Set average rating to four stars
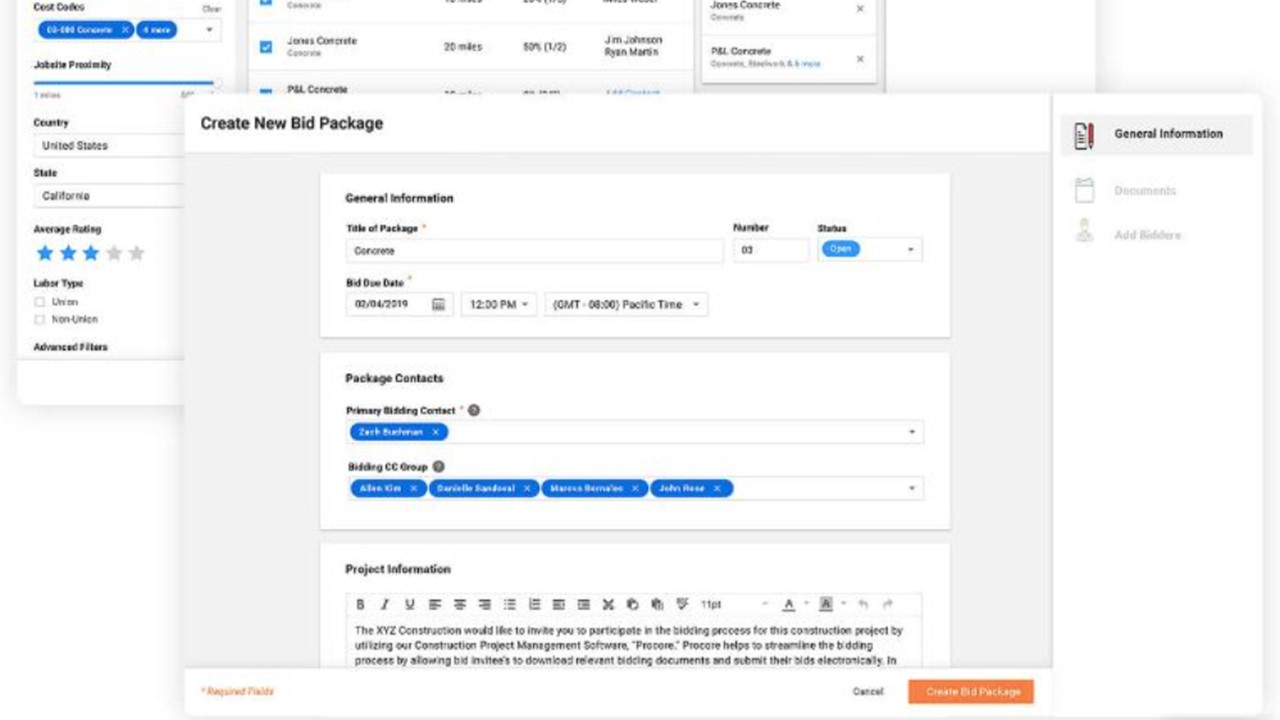This screenshot has width=1280, height=720. coord(114,254)
